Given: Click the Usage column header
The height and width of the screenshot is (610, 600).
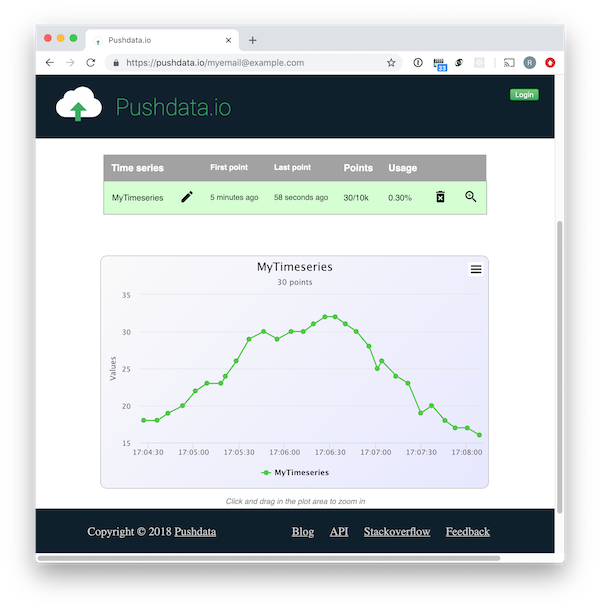Looking at the screenshot, I should click(402, 168).
